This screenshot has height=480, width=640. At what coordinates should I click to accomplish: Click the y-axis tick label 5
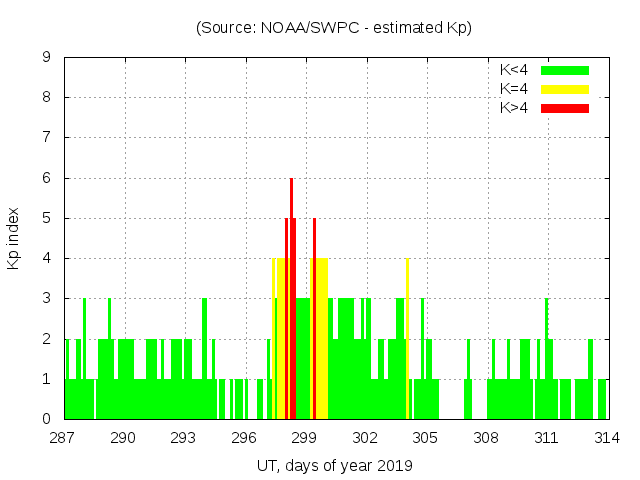(46, 218)
